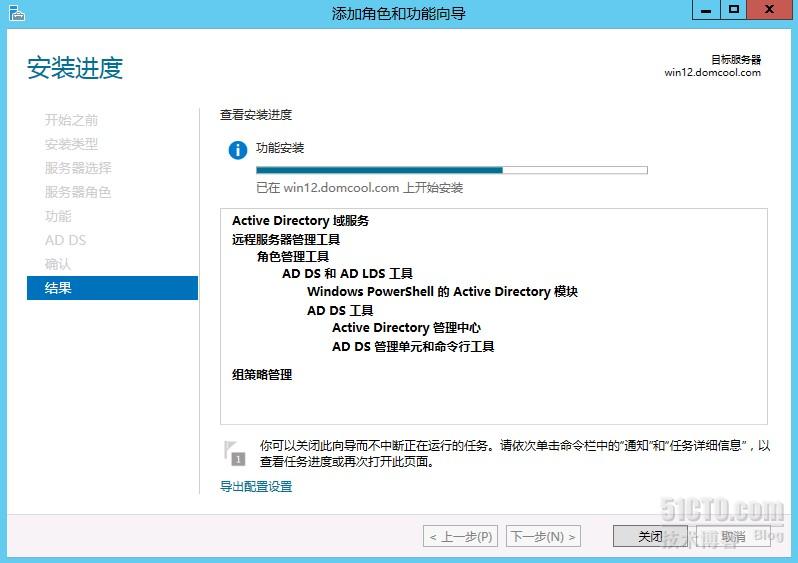798x563 pixels.
Task: Select the 安装类型 step
Action: click(71, 144)
